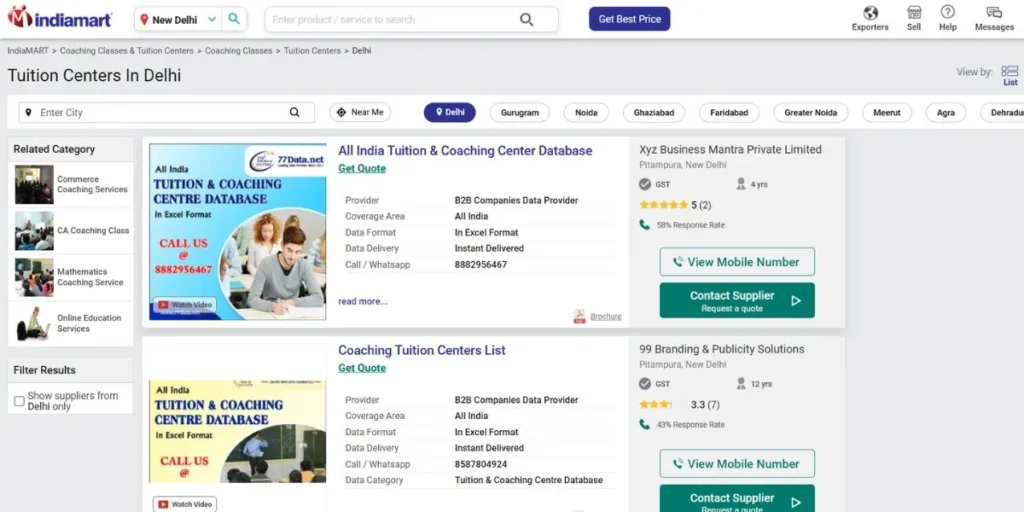Contact Supplier for Xyz Business Mantra
This screenshot has width=1024, height=512.
point(737,300)
